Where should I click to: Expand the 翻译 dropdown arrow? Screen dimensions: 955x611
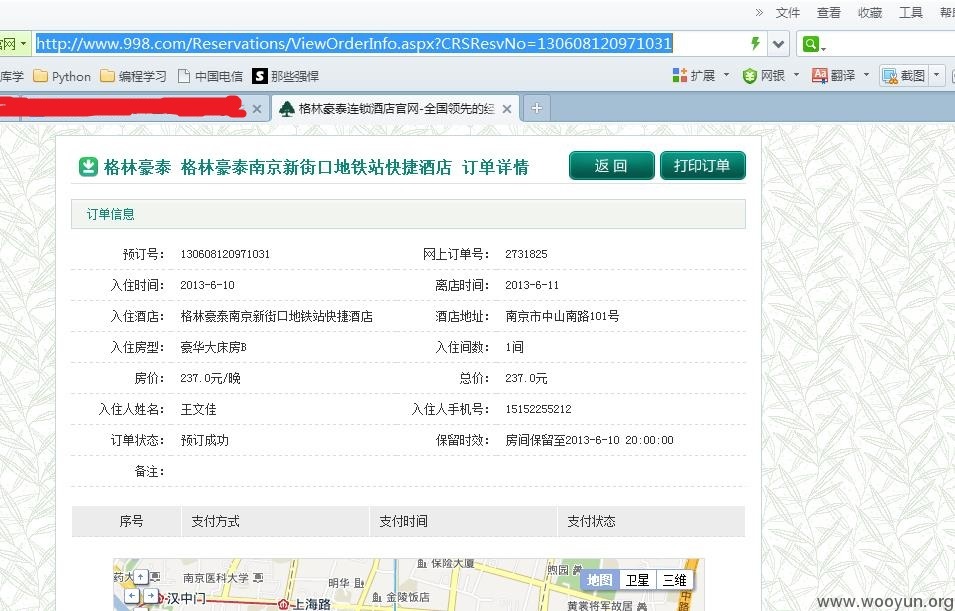tap(866, 76)
